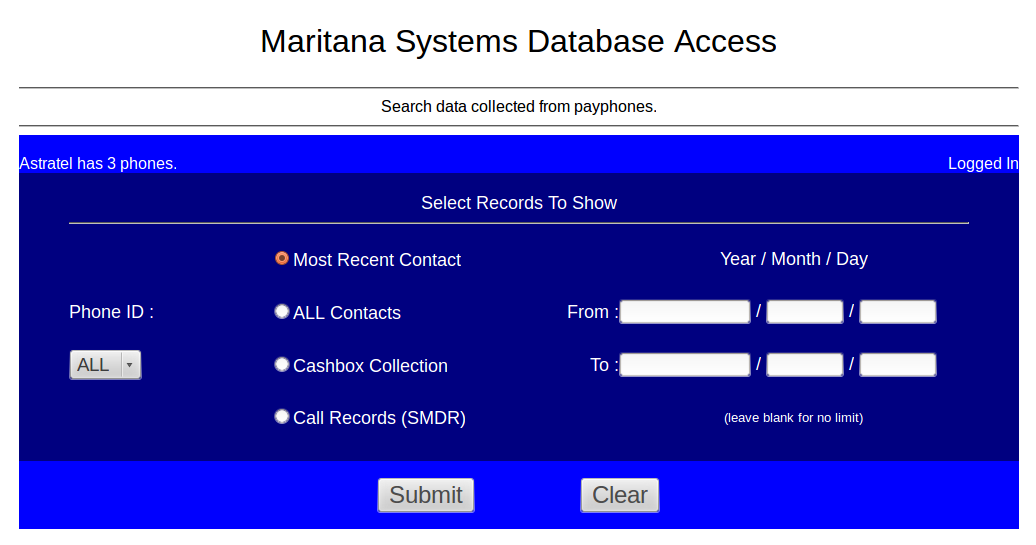Select the Most Recent Contact radio button
The width and height of the screenshot is (1036, 545).
coord(282,258)
